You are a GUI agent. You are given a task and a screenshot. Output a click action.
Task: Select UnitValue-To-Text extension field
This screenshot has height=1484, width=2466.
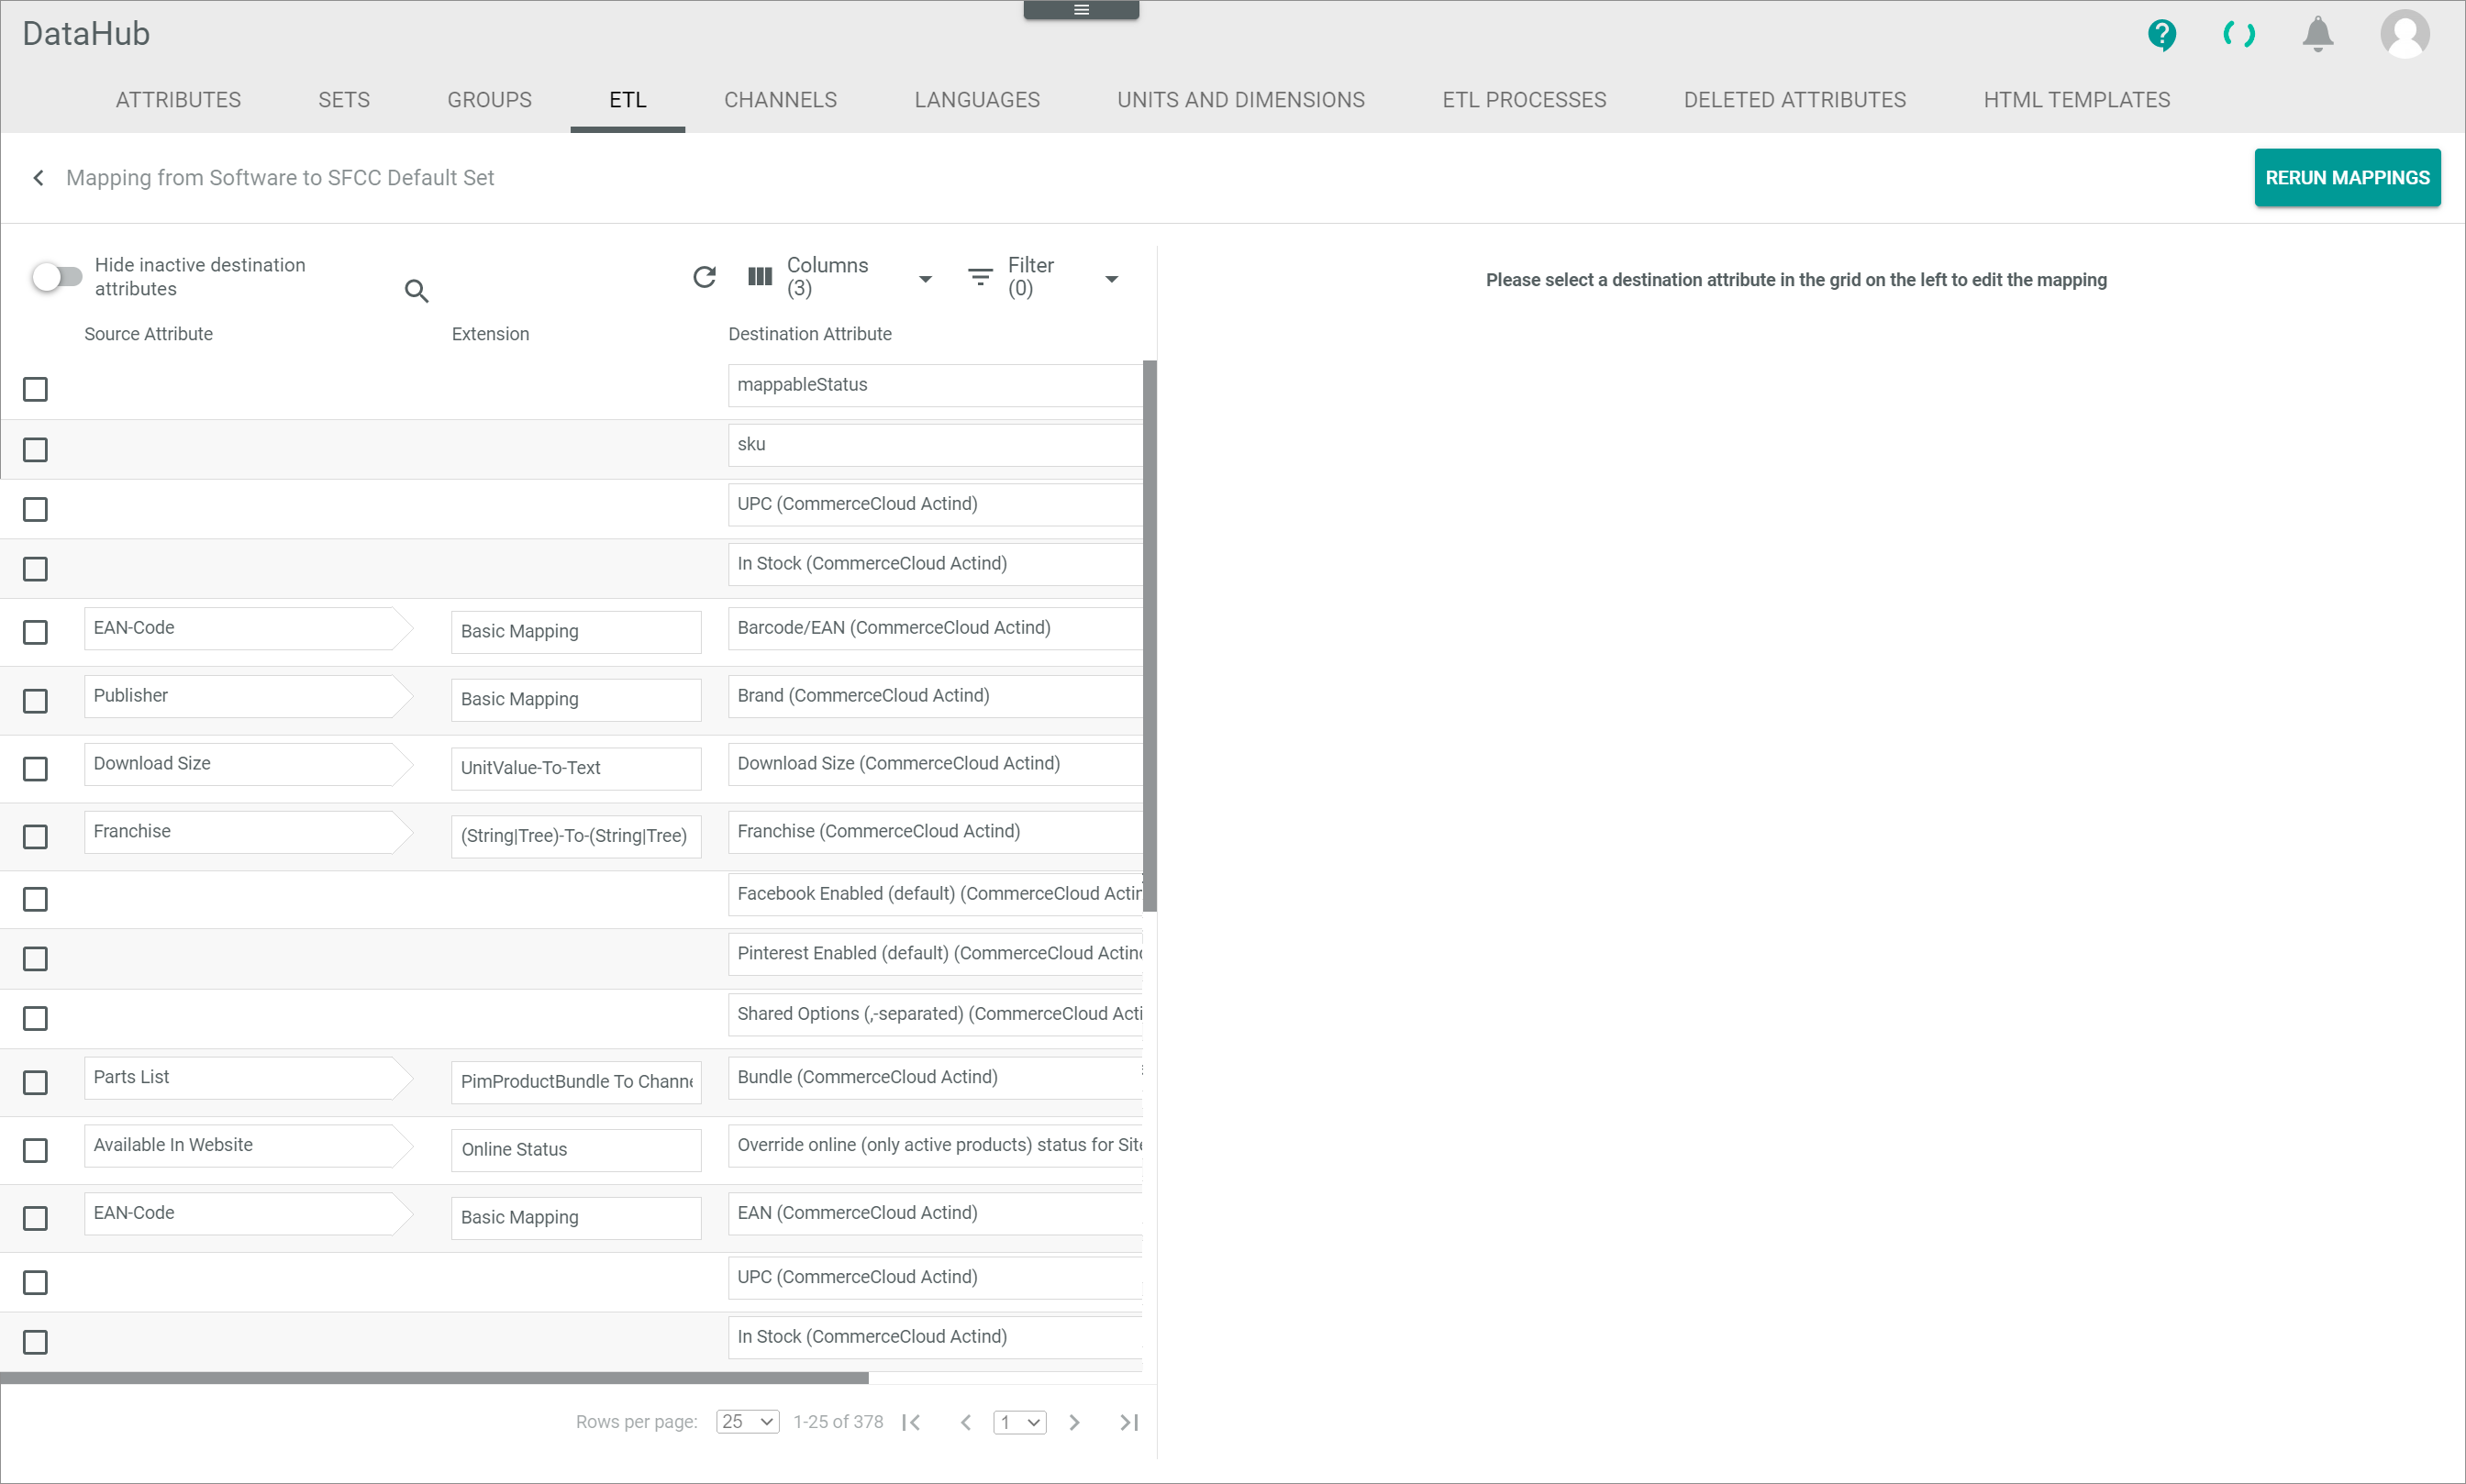[x=576, y=768]
